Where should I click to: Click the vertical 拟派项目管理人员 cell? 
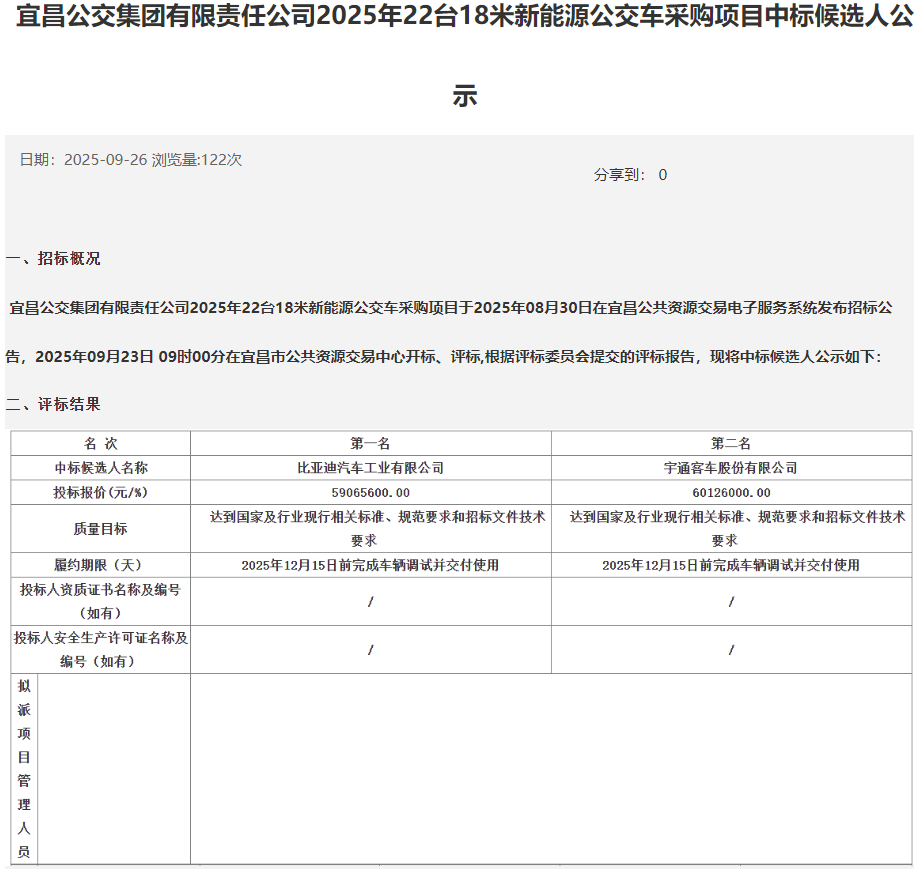point(24,768)
